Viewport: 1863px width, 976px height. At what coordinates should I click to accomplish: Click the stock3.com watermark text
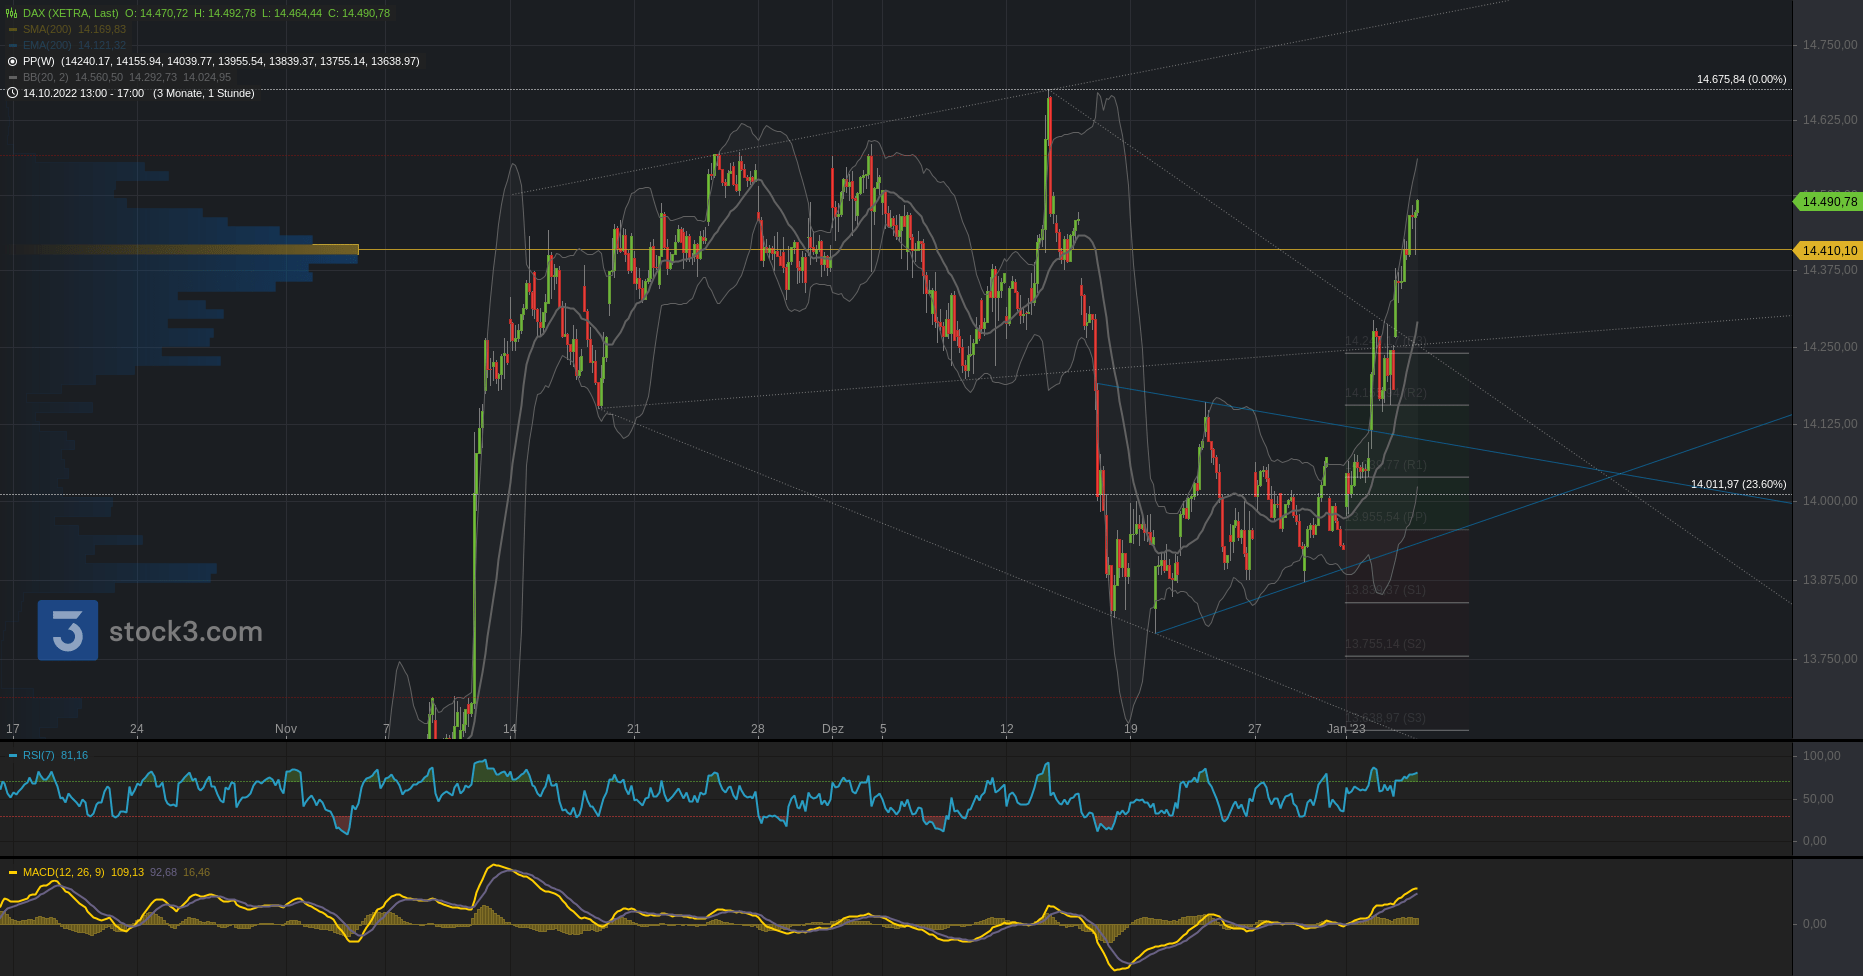[x=186, y=631]
